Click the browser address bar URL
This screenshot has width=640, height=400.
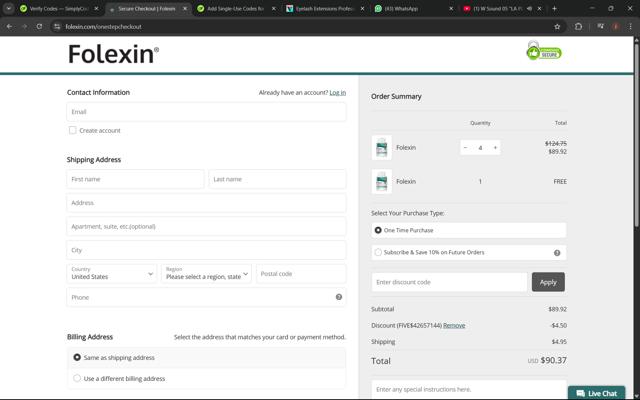[x=103, y=27]
